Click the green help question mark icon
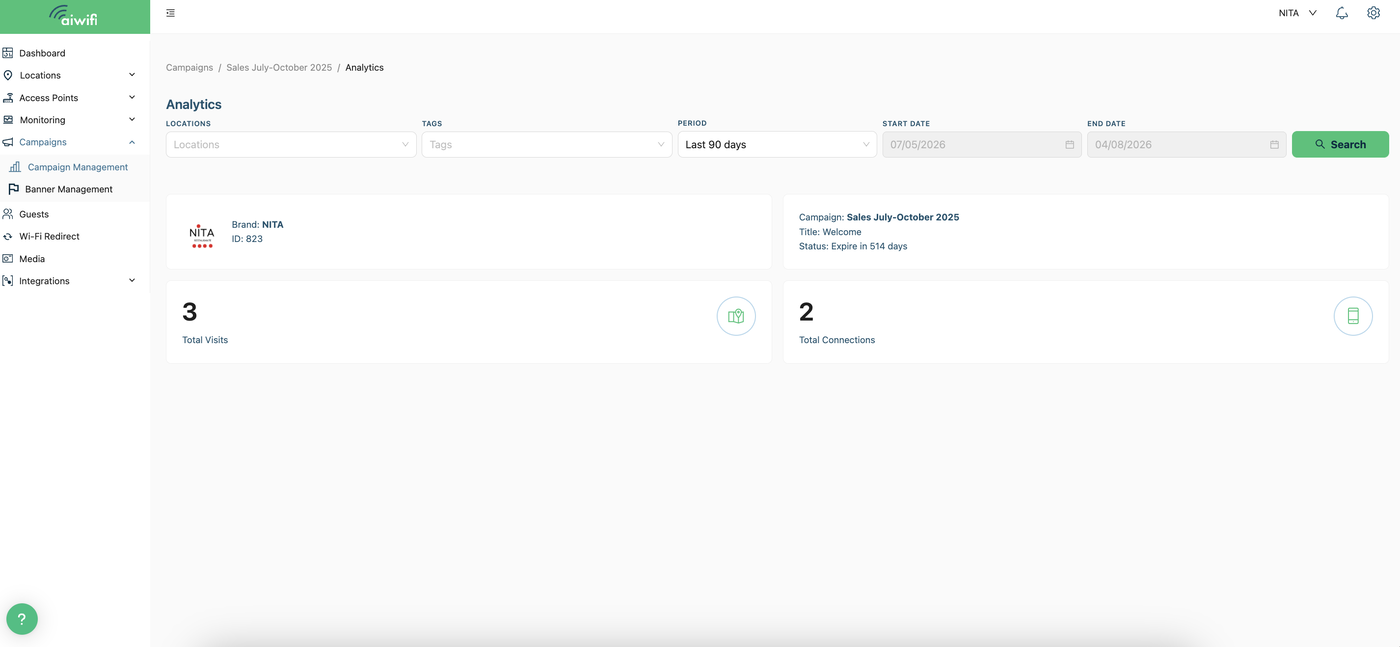 tap(22, 619)
